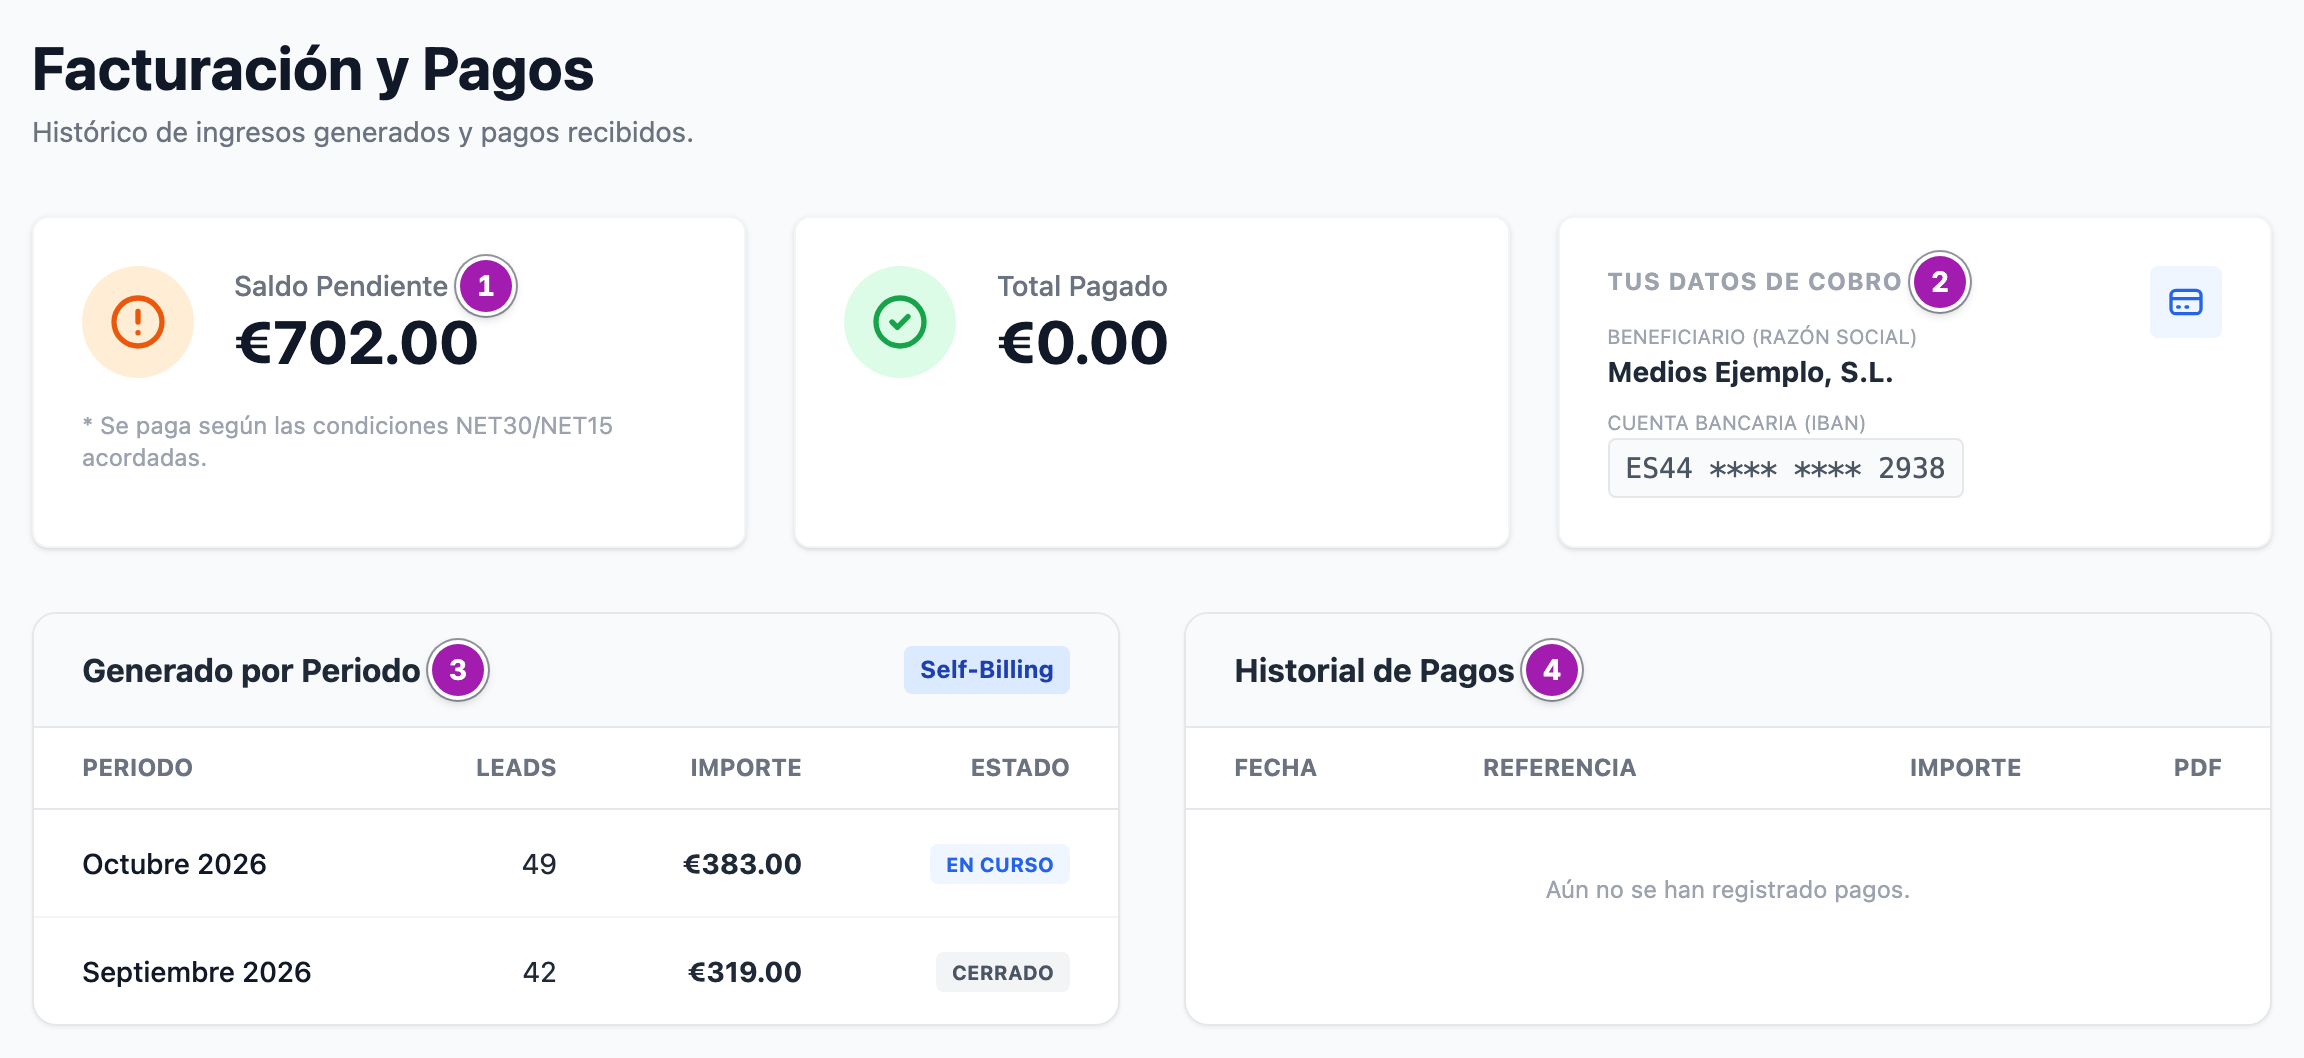Image resolution: width=2304 pixels, height=1058 pixels.
Task: Click the 'Aún no se han registrado pagos' message
Action: coord(1728,890)
